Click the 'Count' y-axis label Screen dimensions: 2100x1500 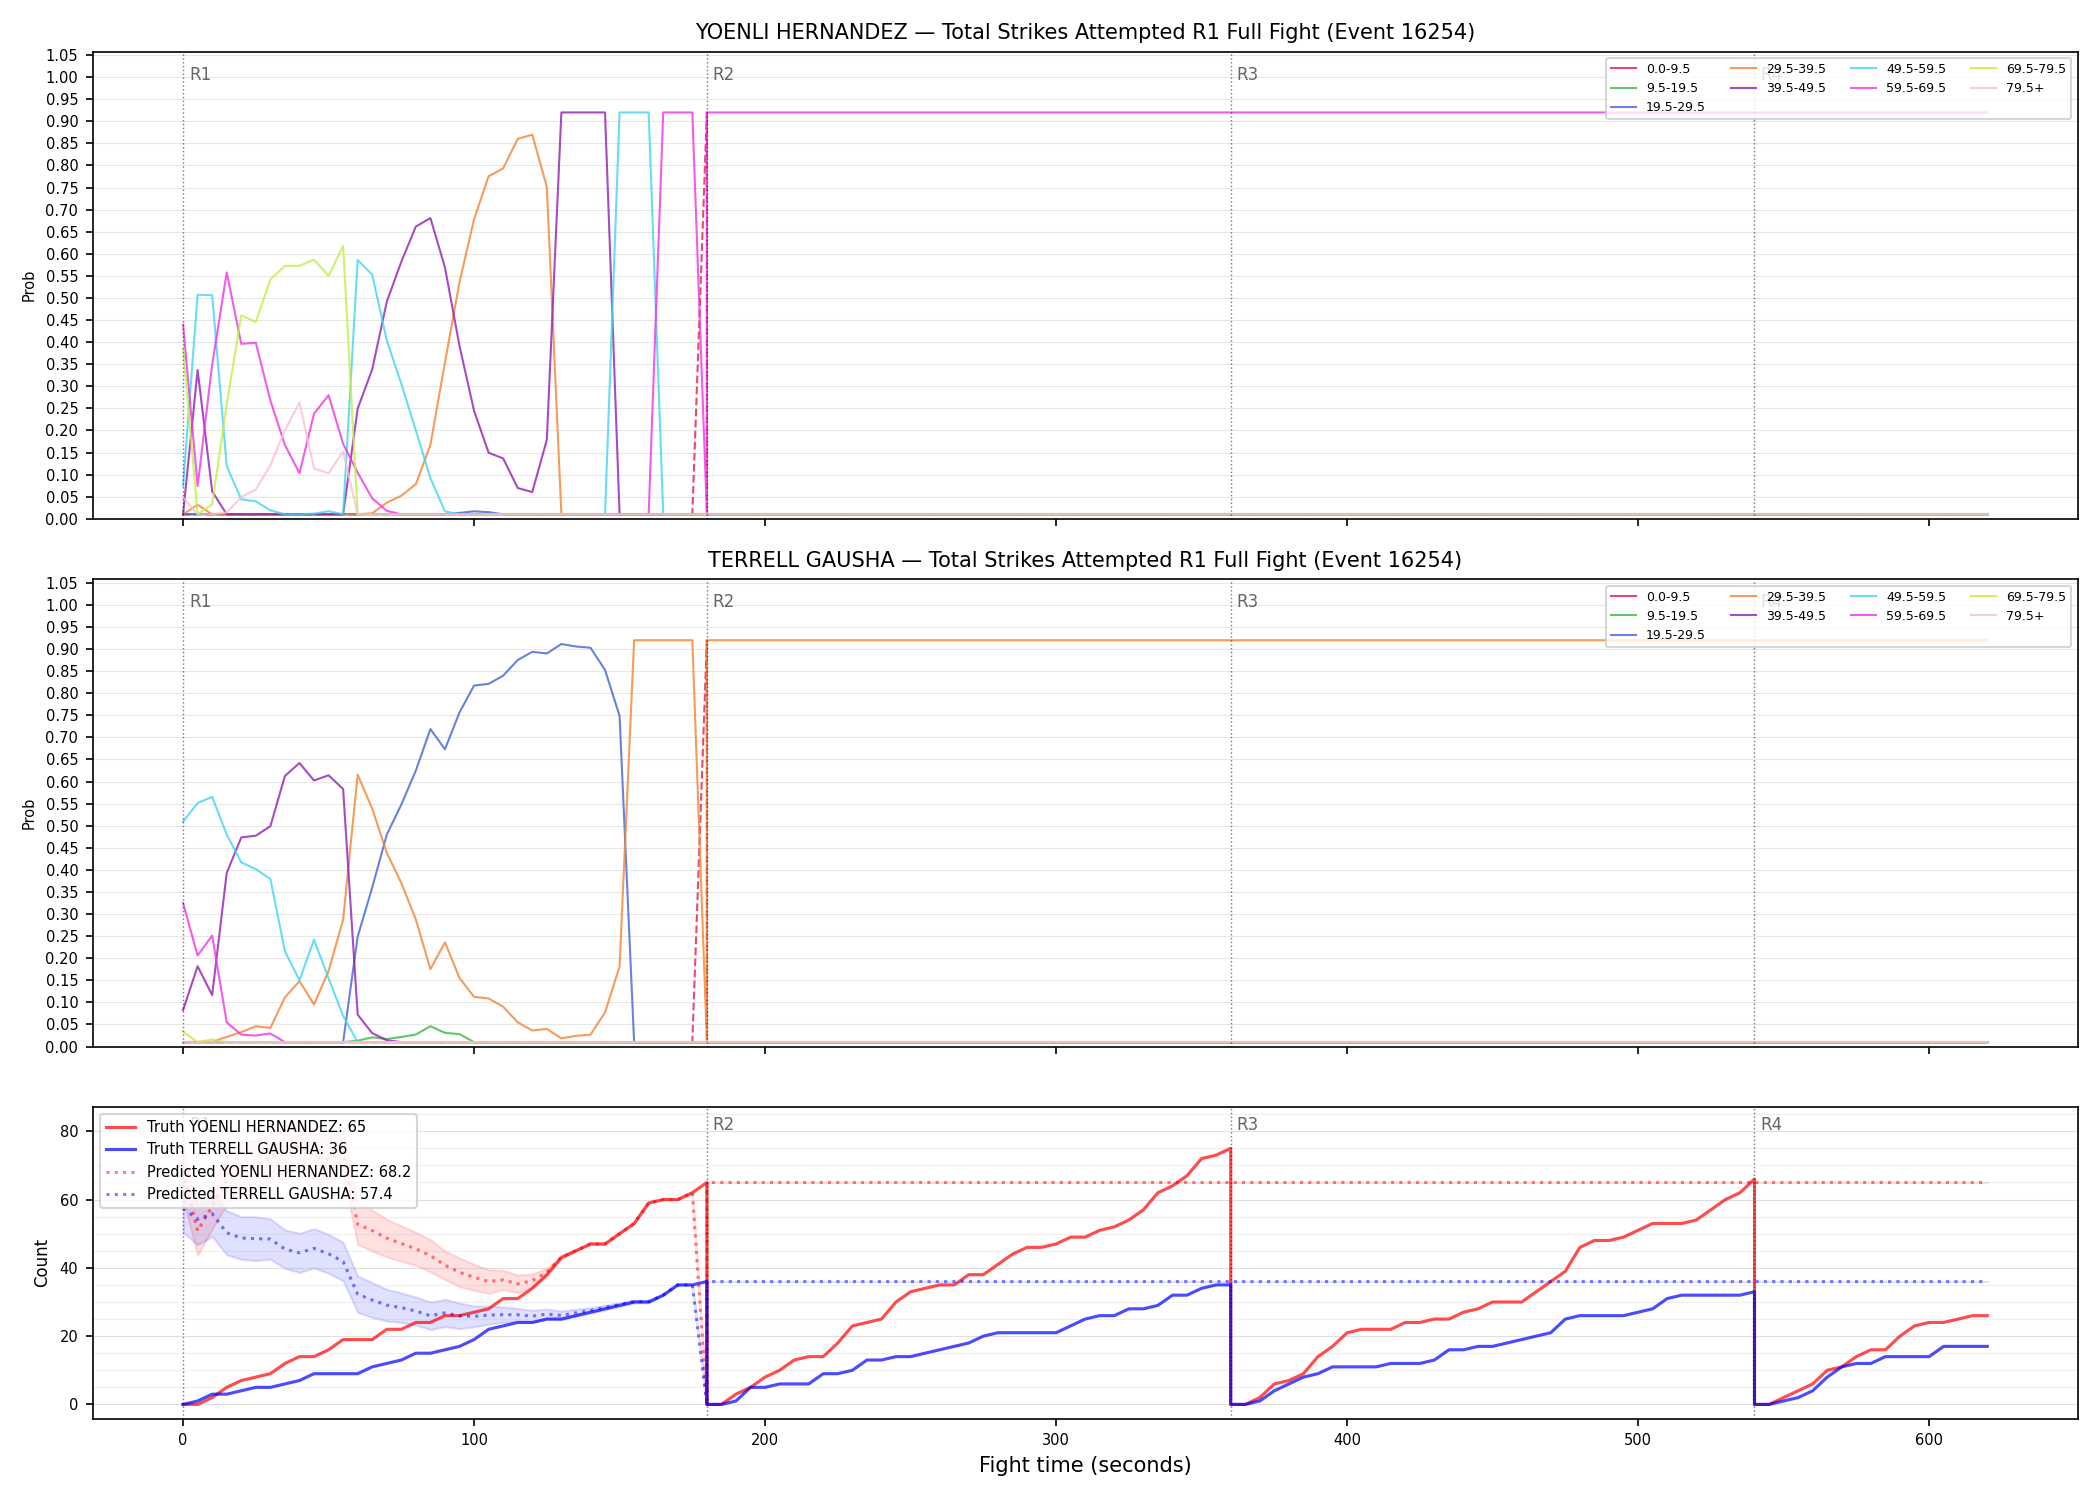41,1263
